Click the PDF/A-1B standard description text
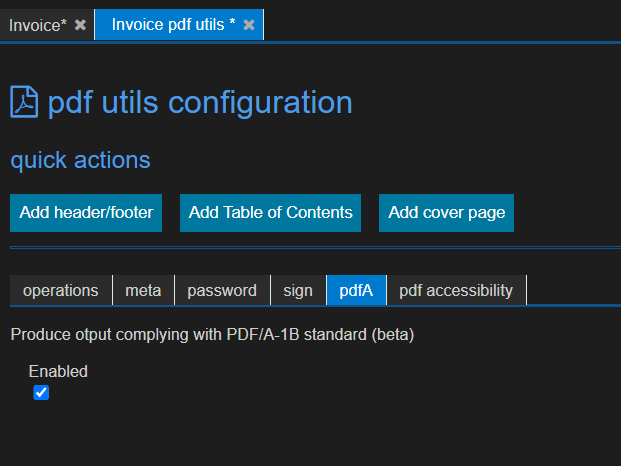The image size is (621, 466). (x=212, y=335)
